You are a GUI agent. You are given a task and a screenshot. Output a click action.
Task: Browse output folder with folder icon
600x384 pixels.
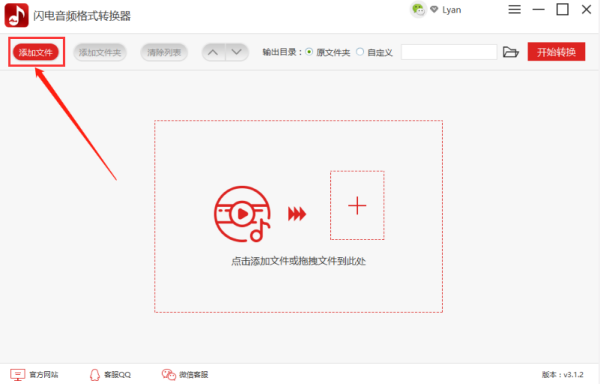tap(510, 52)
